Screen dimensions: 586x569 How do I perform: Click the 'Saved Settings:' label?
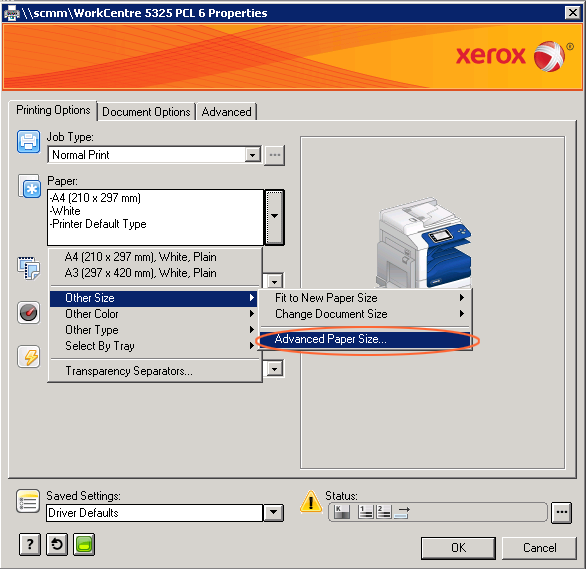coord(83,496)
